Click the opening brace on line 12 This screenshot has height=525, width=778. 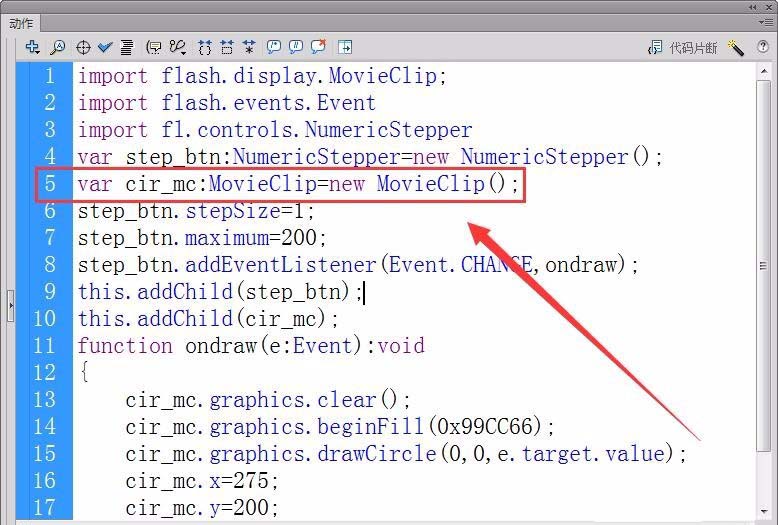(x=84, y=372)
